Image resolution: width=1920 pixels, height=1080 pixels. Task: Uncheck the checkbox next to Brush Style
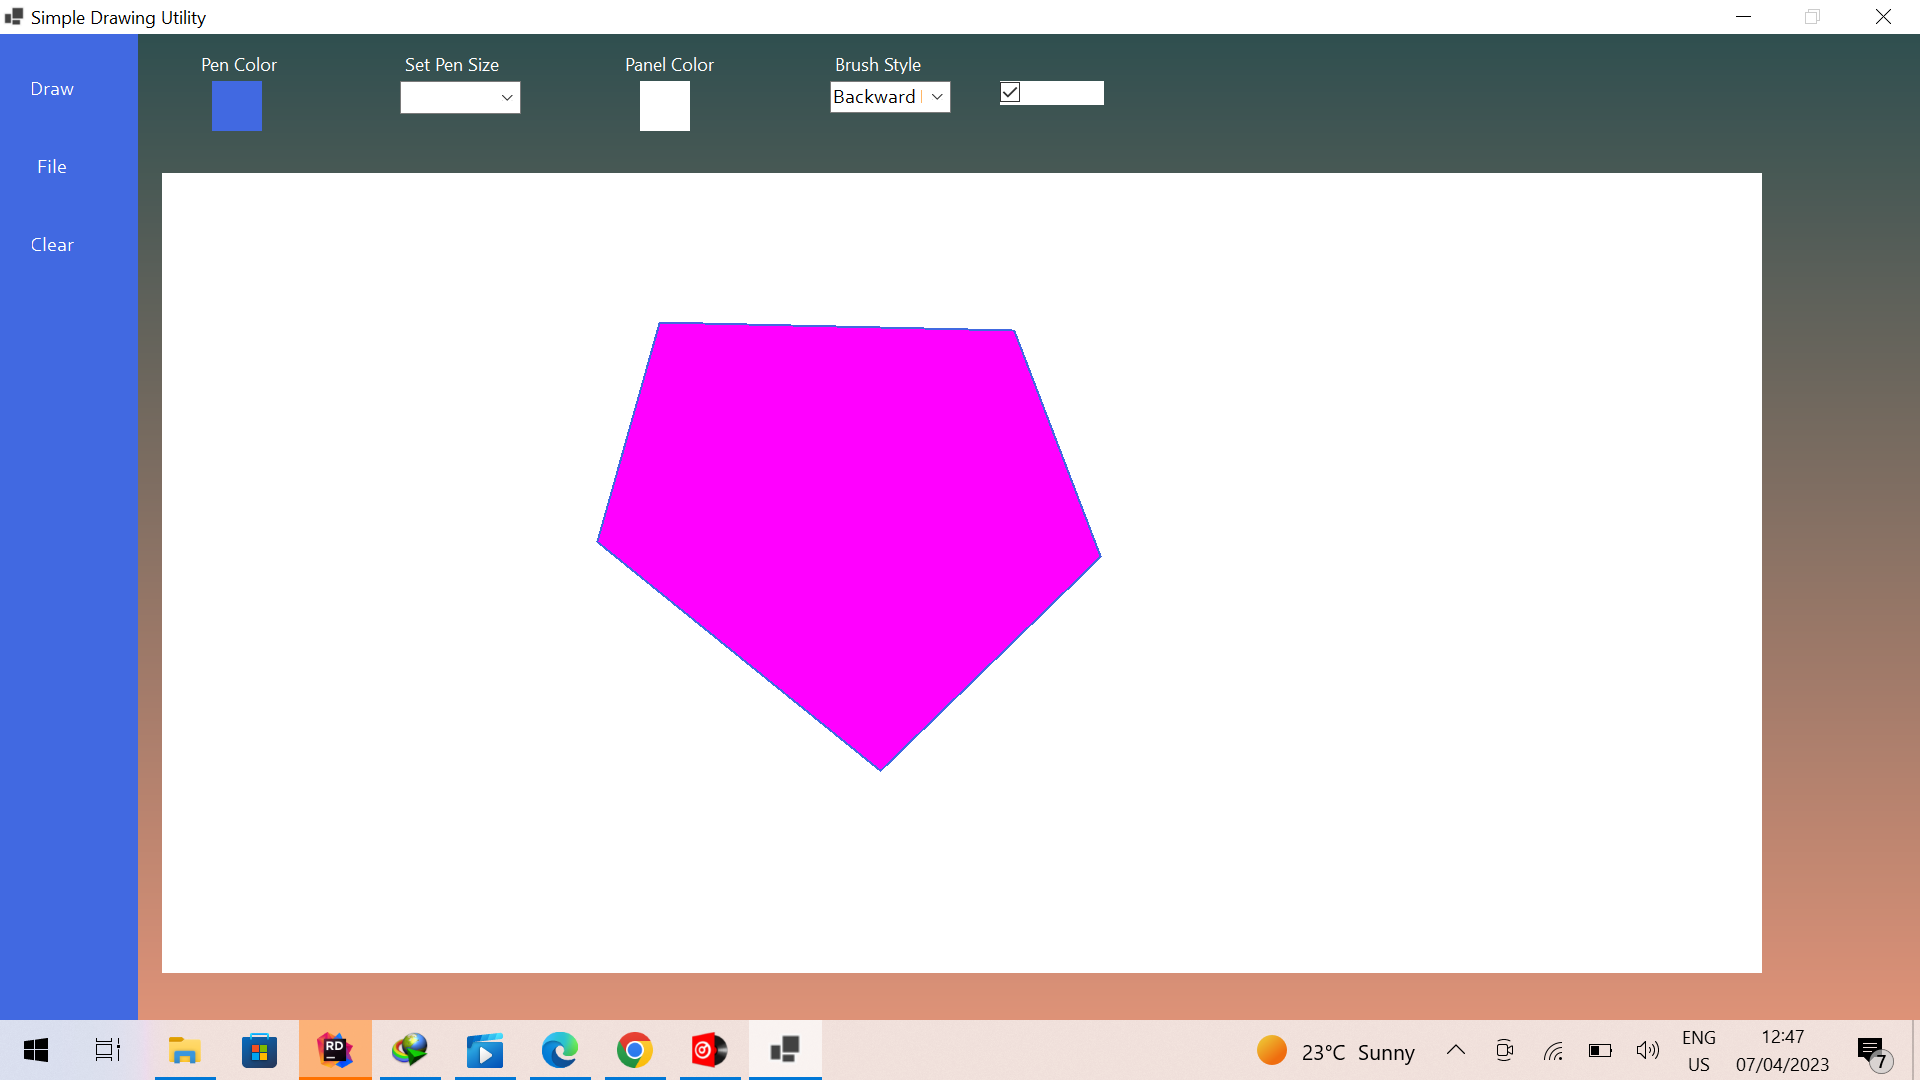pos(1010,92)
